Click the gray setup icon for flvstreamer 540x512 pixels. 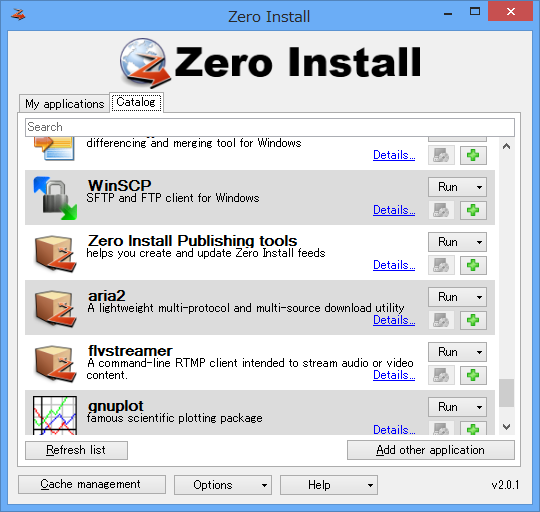click(441, 375)
